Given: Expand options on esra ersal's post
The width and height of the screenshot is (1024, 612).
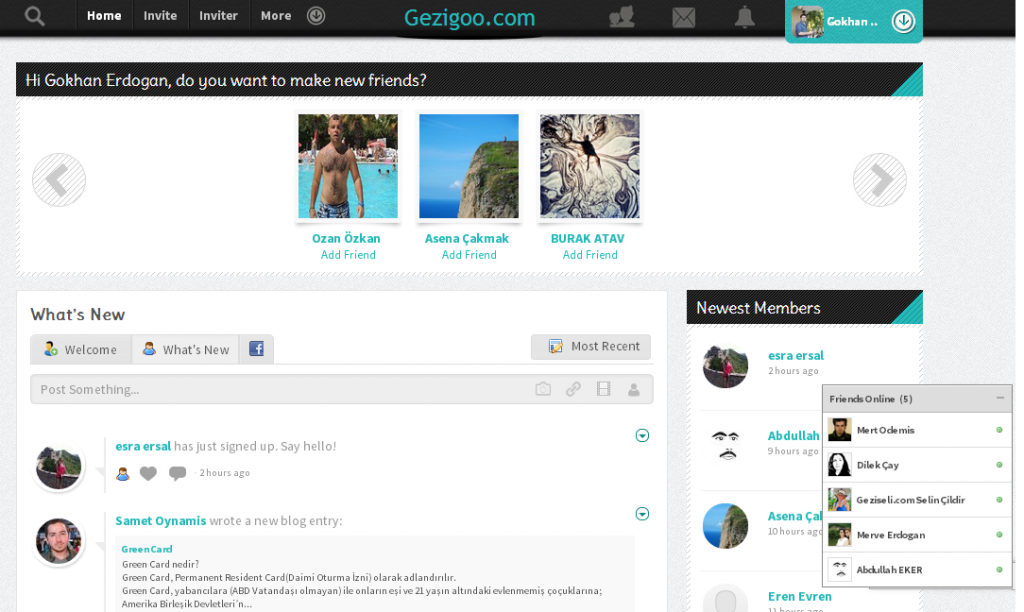Looking at the screenshot, I should [642, 435].
